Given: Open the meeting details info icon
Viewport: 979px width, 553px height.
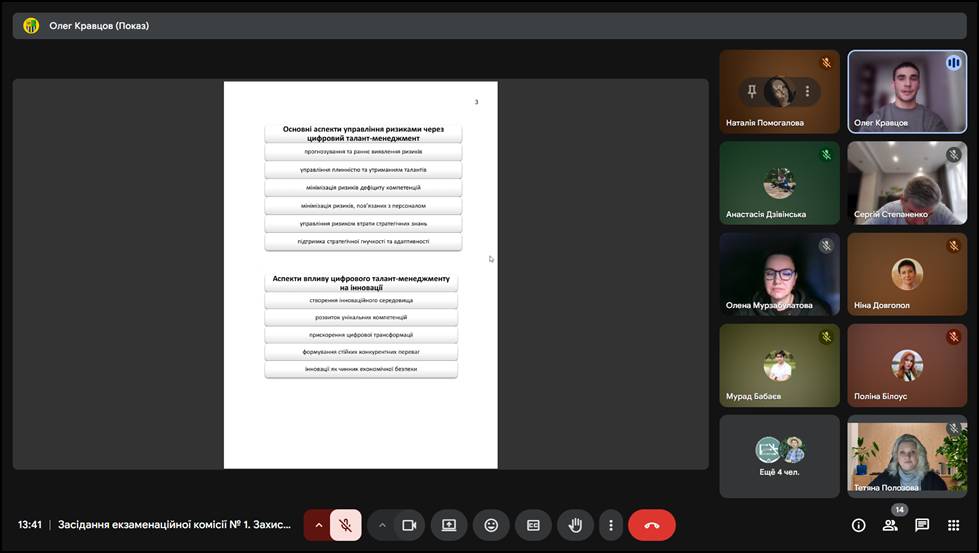Looking at the screenshot, I should click(x=858, y=525).
